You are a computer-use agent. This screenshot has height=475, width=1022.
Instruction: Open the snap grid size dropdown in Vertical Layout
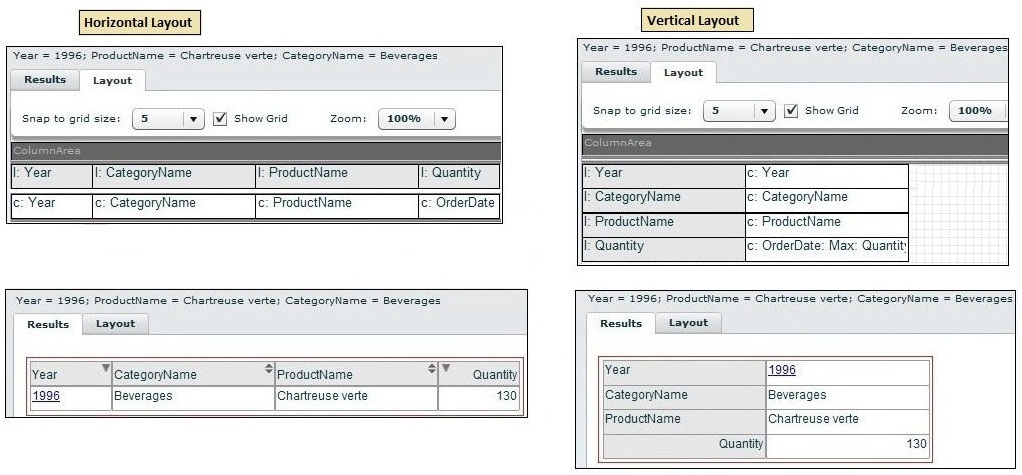click(765, 111)
